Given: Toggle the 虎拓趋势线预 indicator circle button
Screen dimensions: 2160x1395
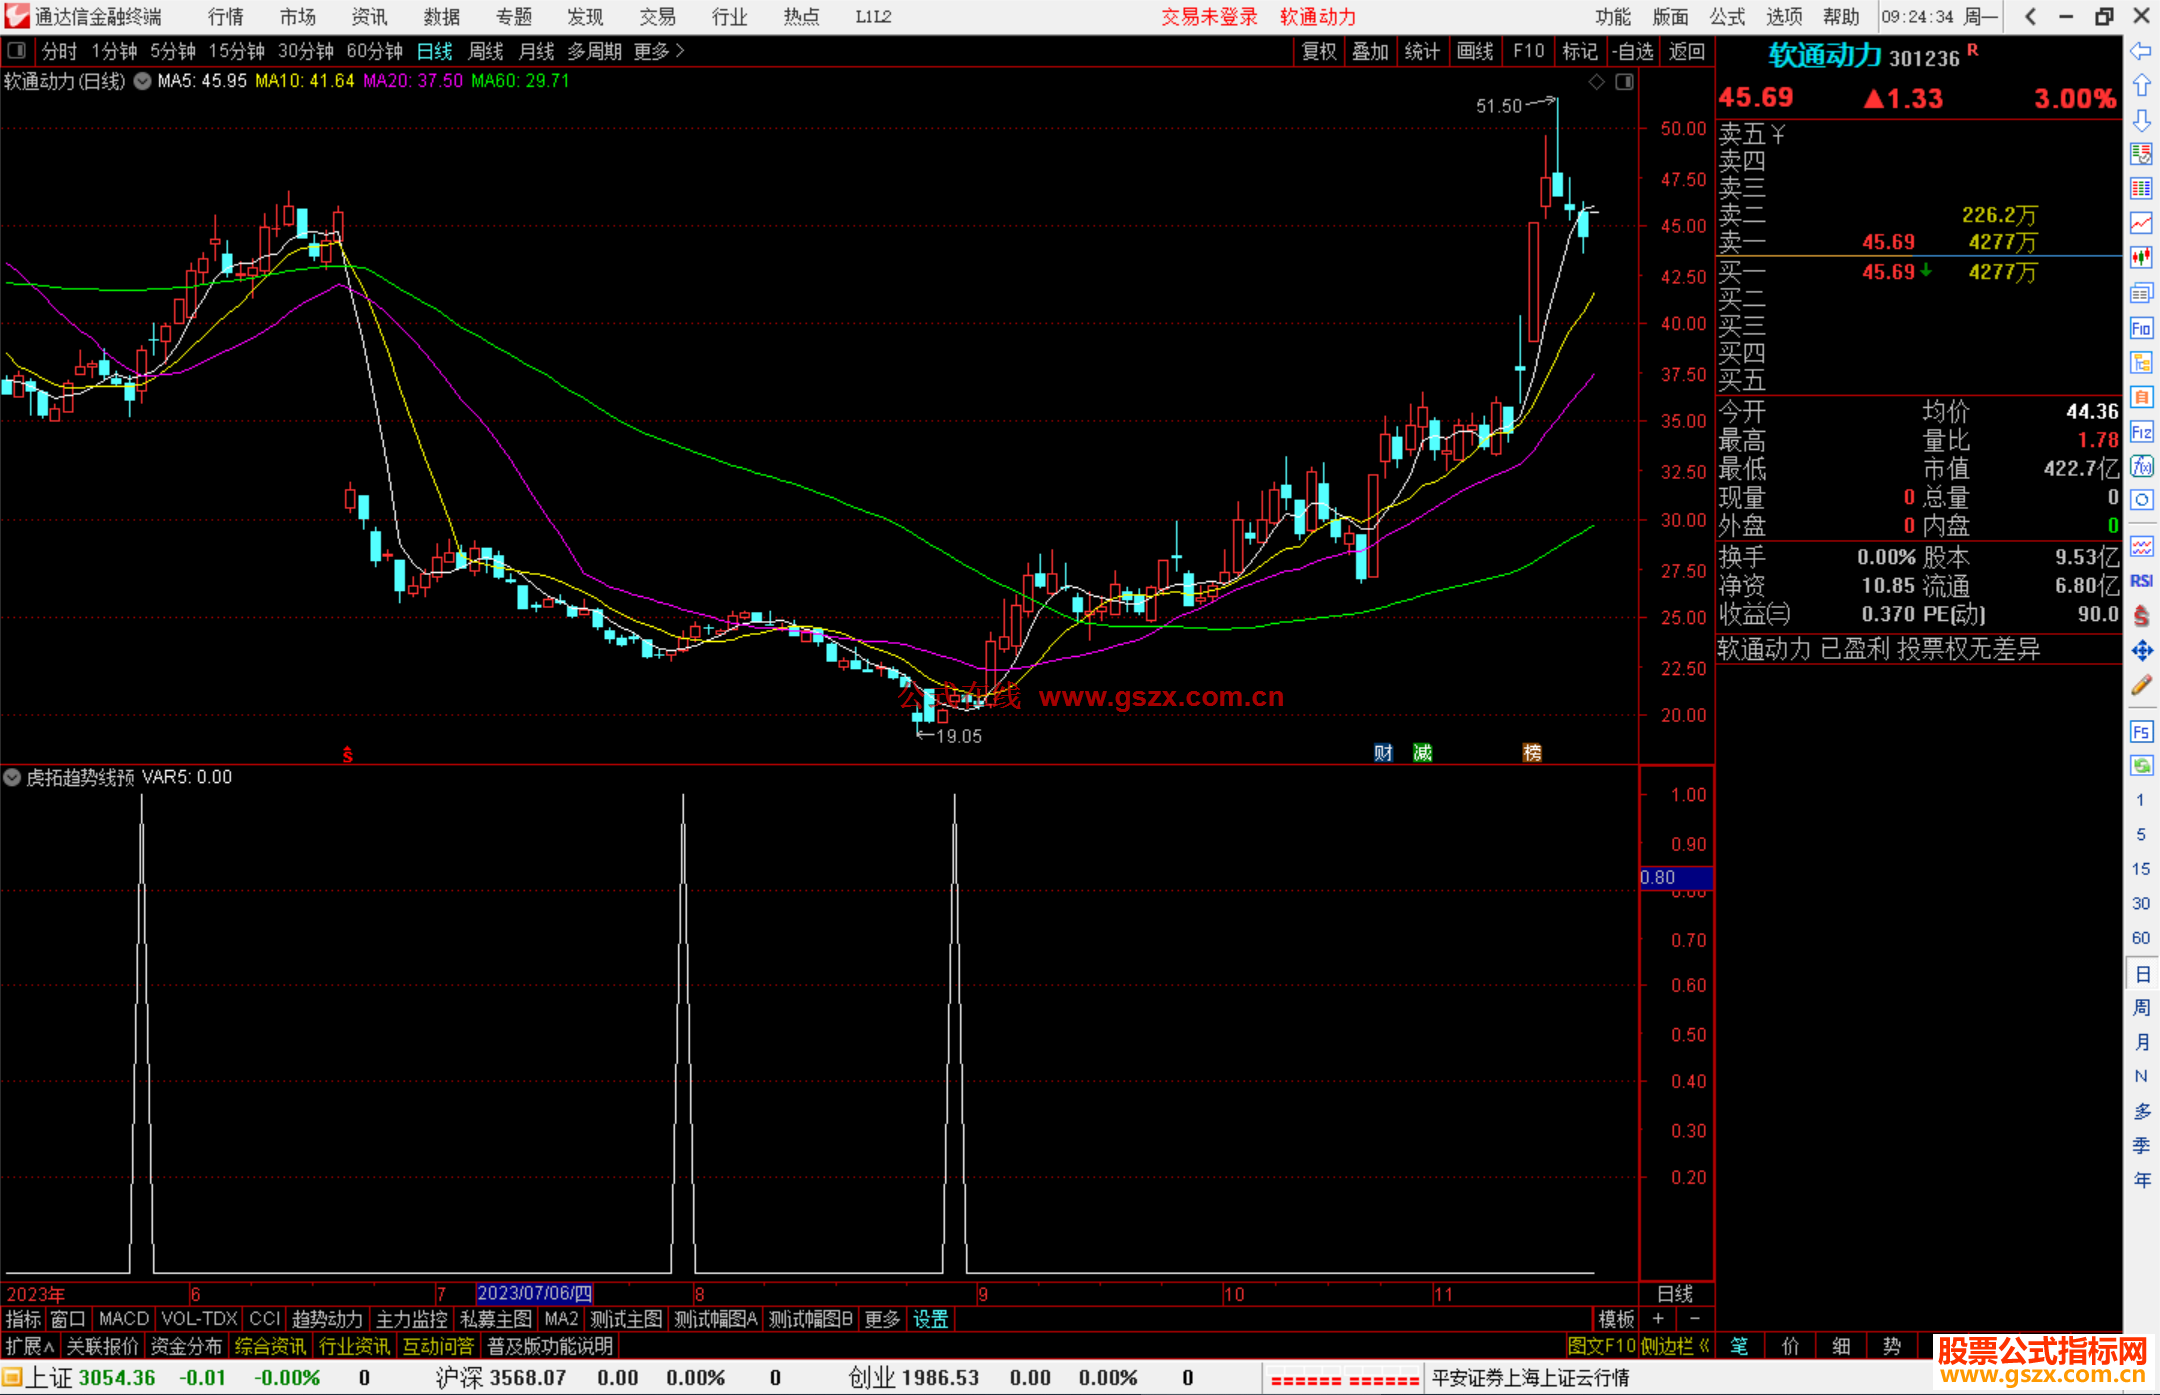Looking at the screenshot, I should point(12,777).
